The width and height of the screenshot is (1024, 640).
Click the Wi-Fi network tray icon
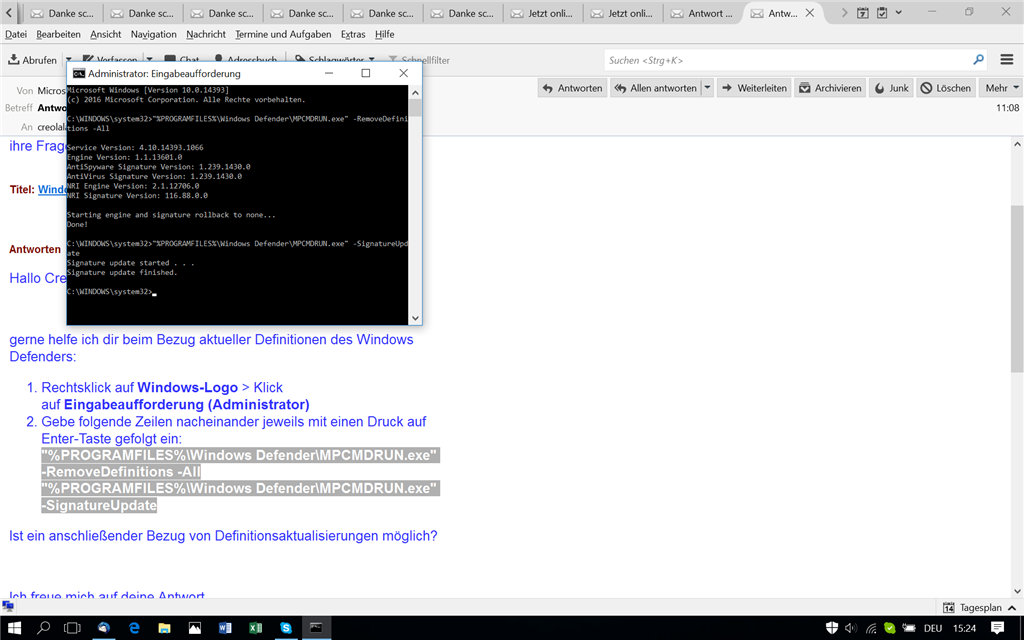pyautogui.click(x=871, y=628)
